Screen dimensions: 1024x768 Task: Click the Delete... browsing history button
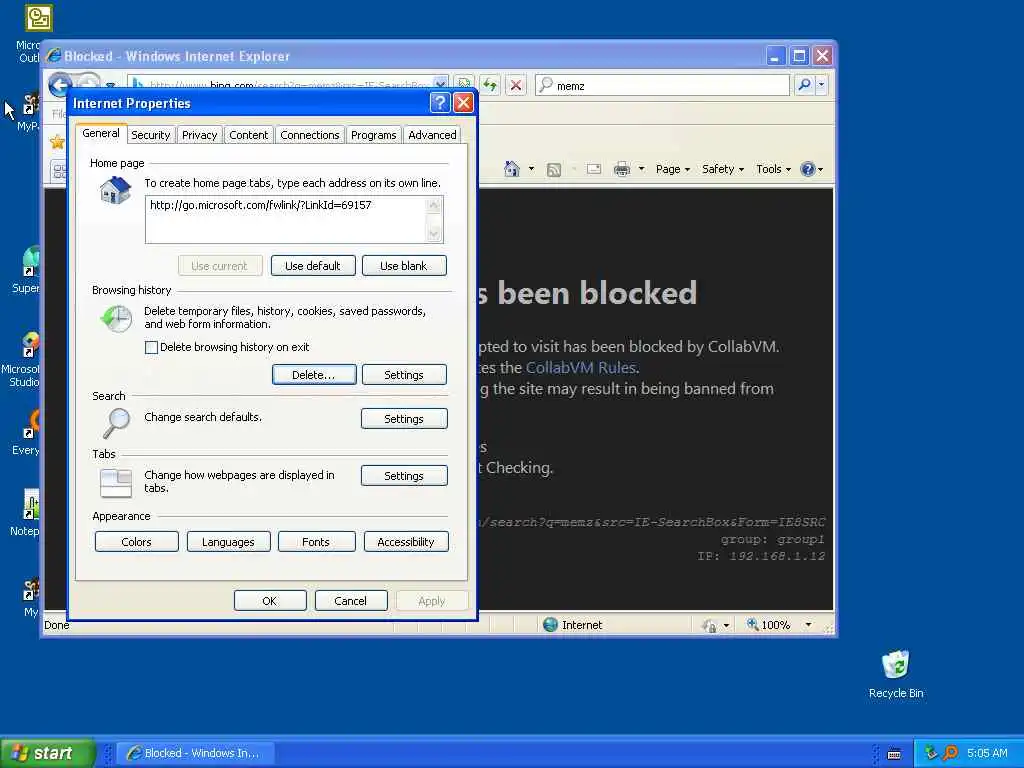[x=313, y=375]
